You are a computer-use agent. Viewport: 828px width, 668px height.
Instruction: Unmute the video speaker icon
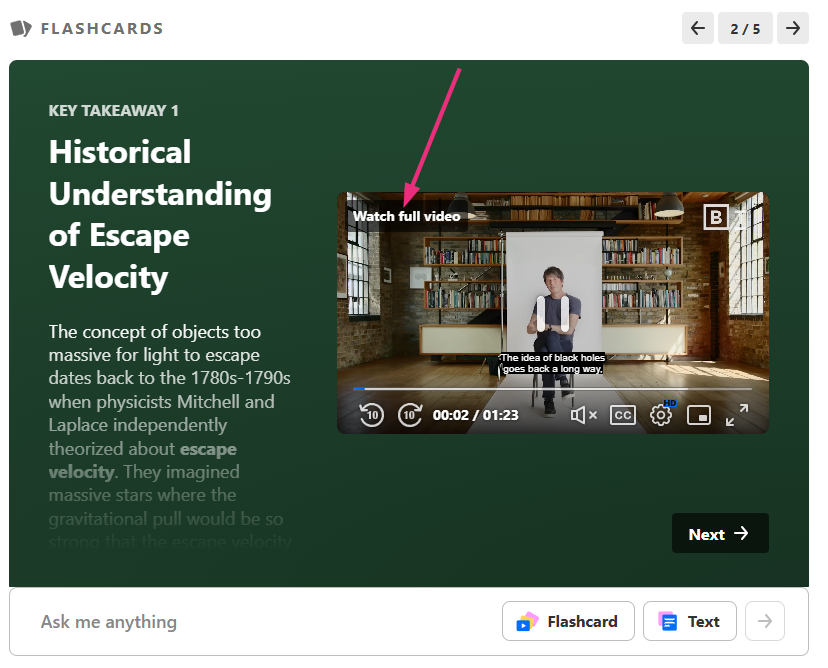pos(584,415)
